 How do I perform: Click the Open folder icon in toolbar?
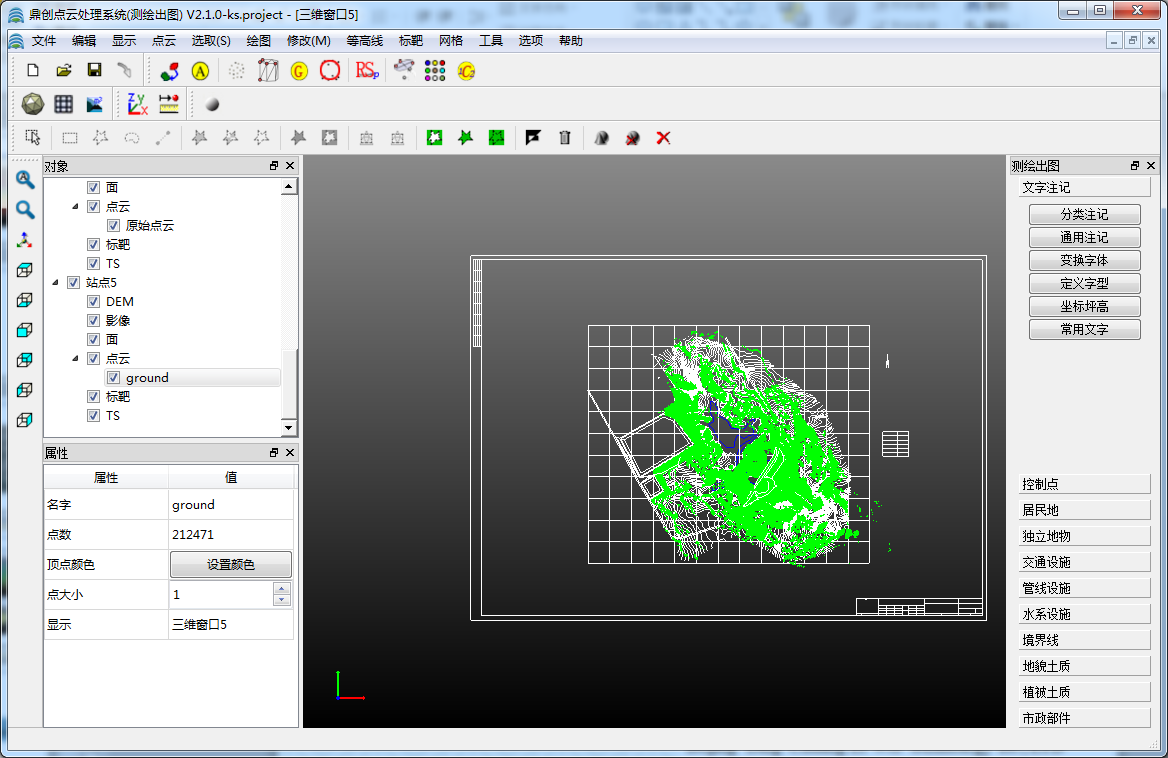(63, 70)
